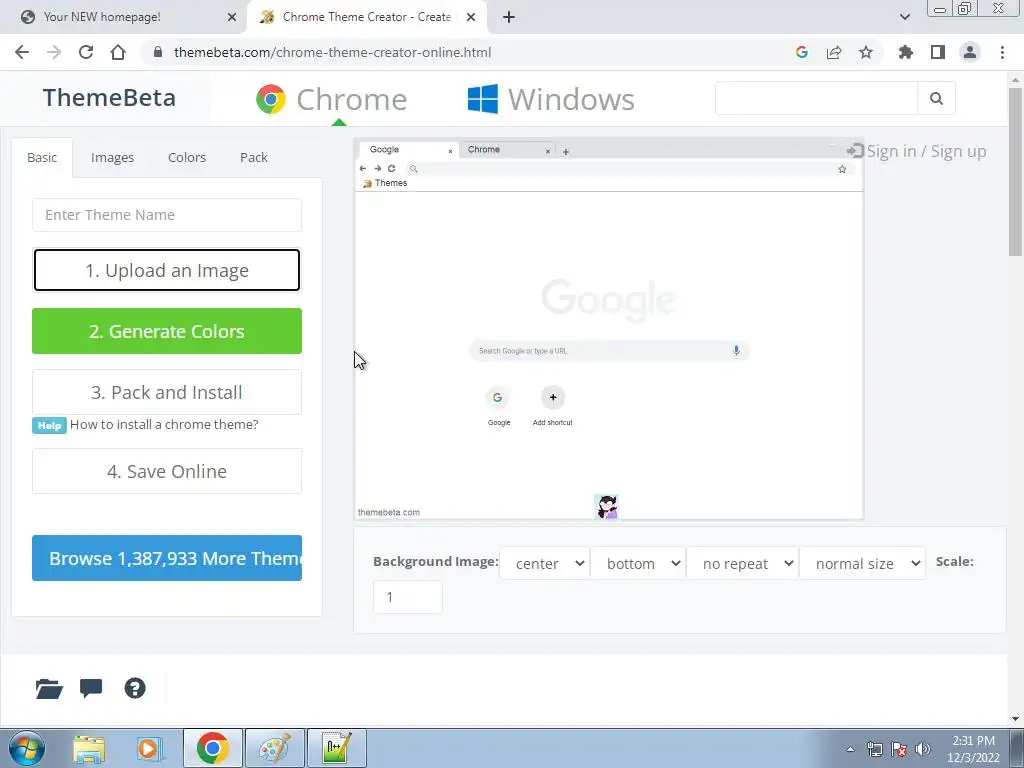Viewport: 1024px width, 768px height.
Task: Open the Extensions puzzle icon
Action: [x=906, y=52]
